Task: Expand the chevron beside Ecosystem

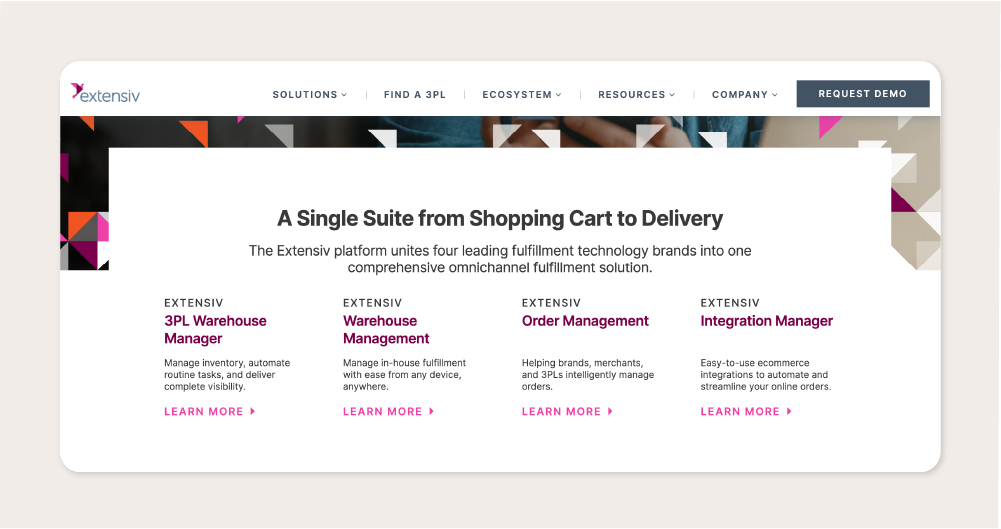Action: point(559,95)
